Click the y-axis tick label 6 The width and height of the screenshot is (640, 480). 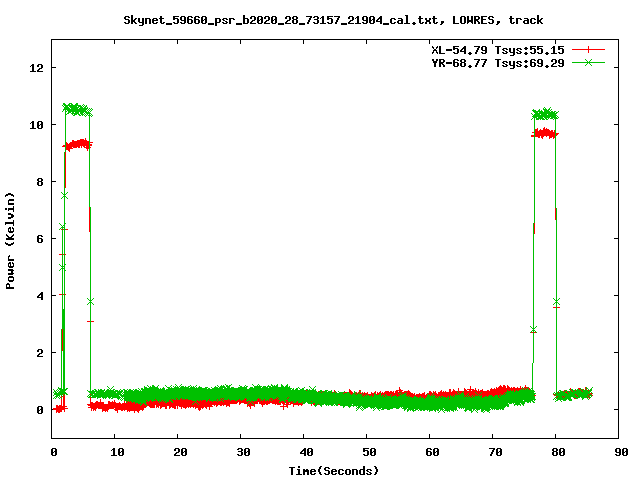point(40,239)
